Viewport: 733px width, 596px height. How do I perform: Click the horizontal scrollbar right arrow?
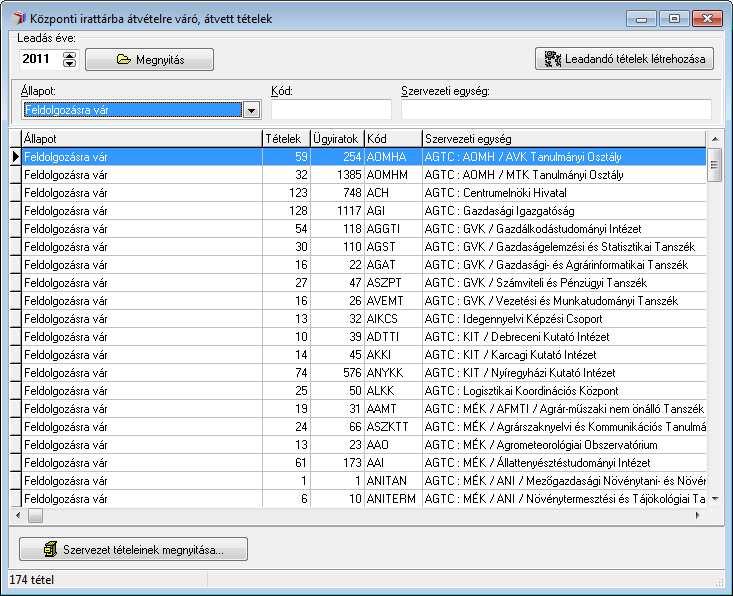(x=697, y=515)
